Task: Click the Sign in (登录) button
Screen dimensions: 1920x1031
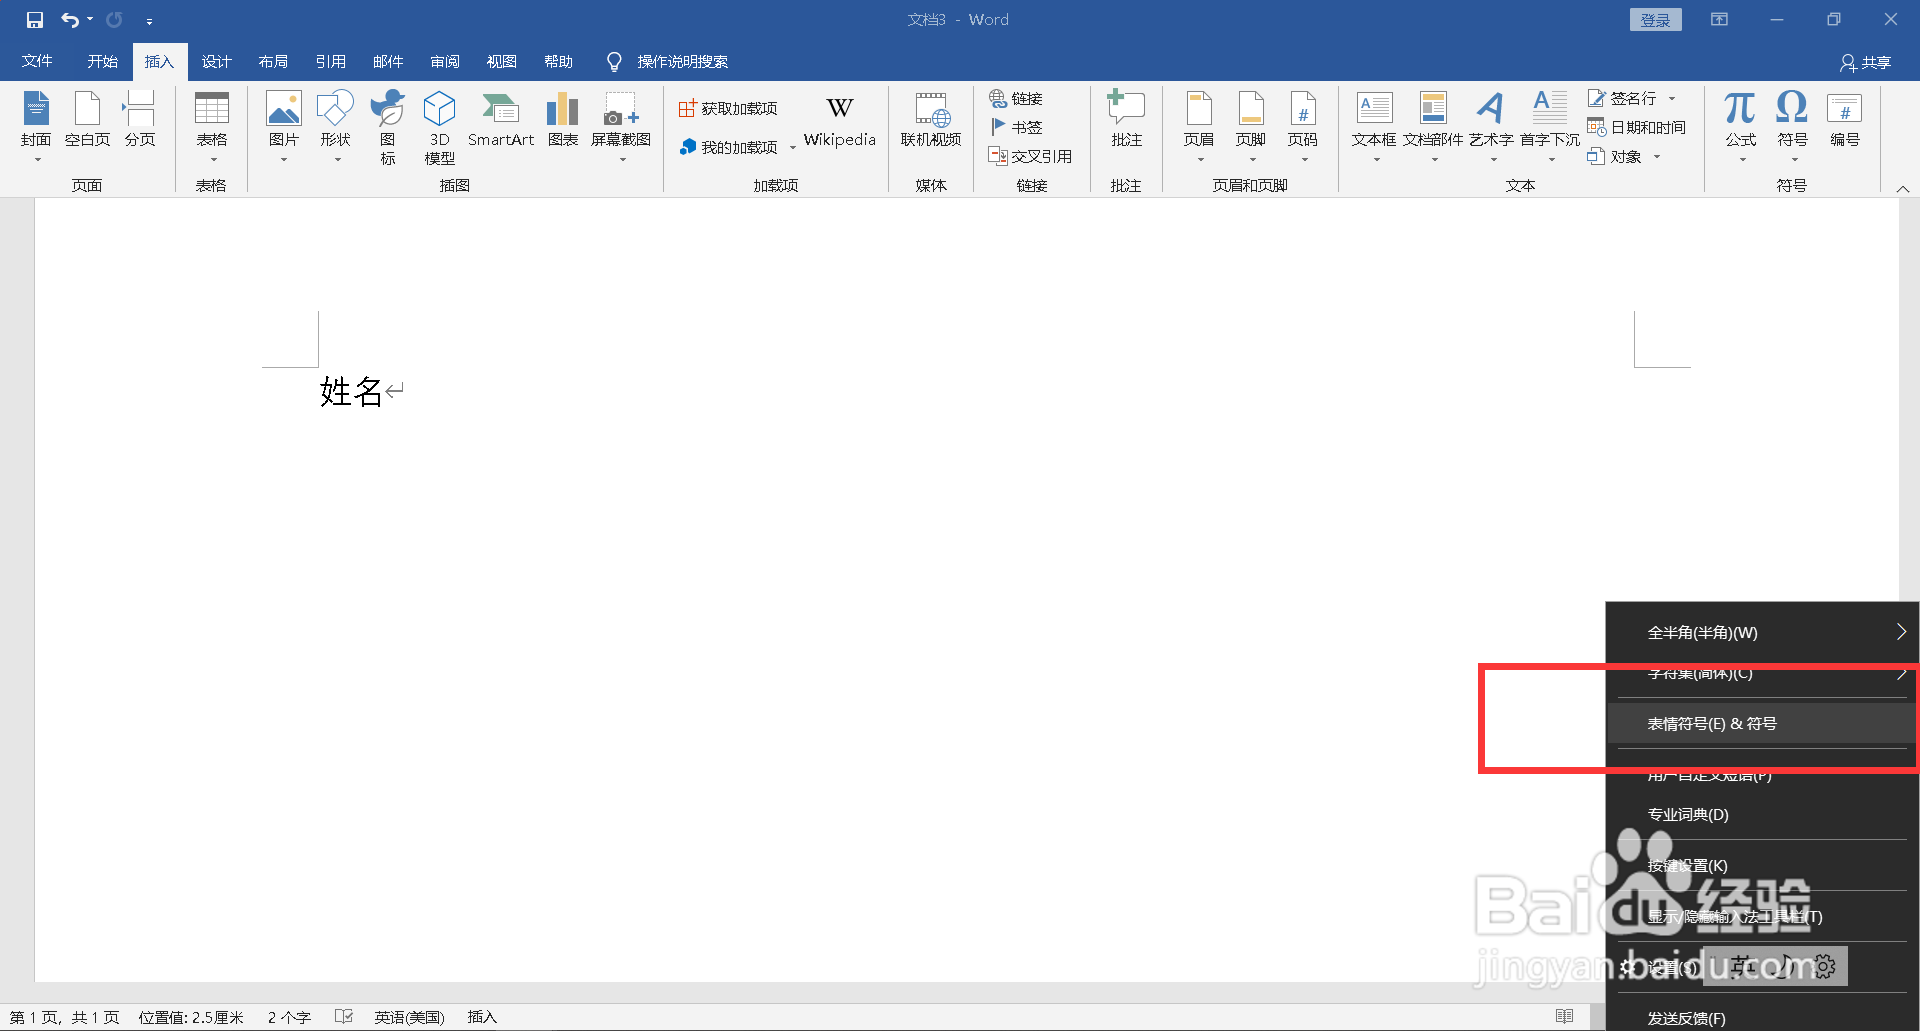Action: (1656, 20)
